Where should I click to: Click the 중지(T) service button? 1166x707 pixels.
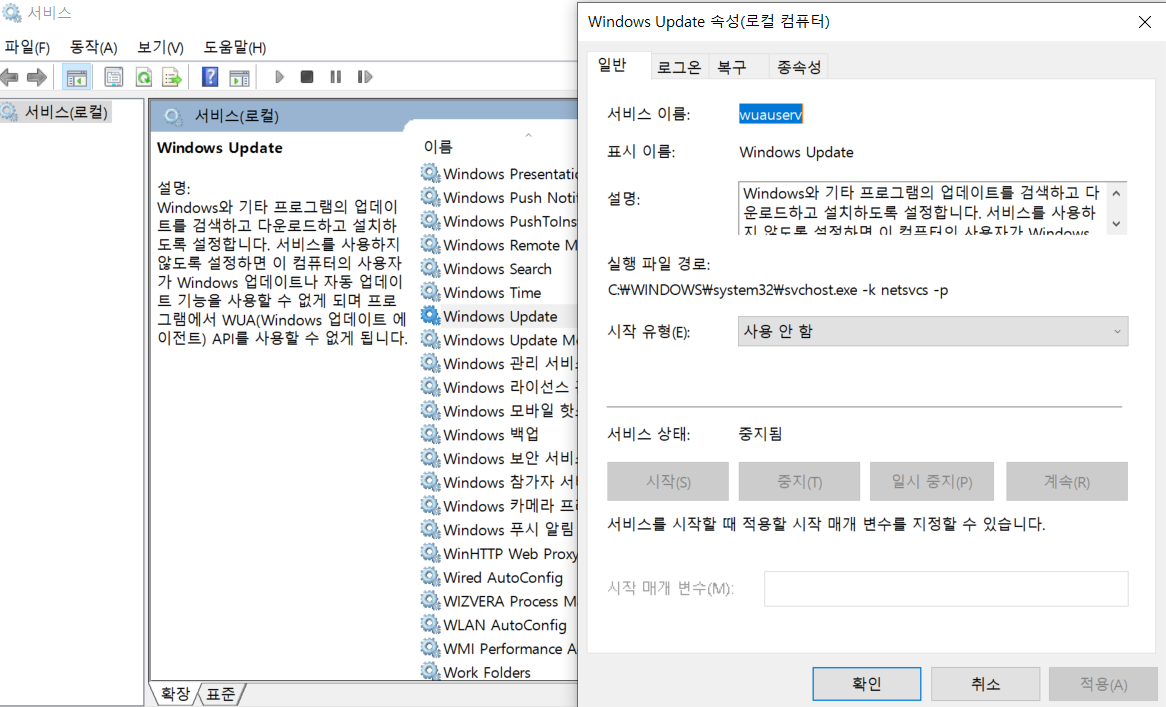tap(799, 481)
